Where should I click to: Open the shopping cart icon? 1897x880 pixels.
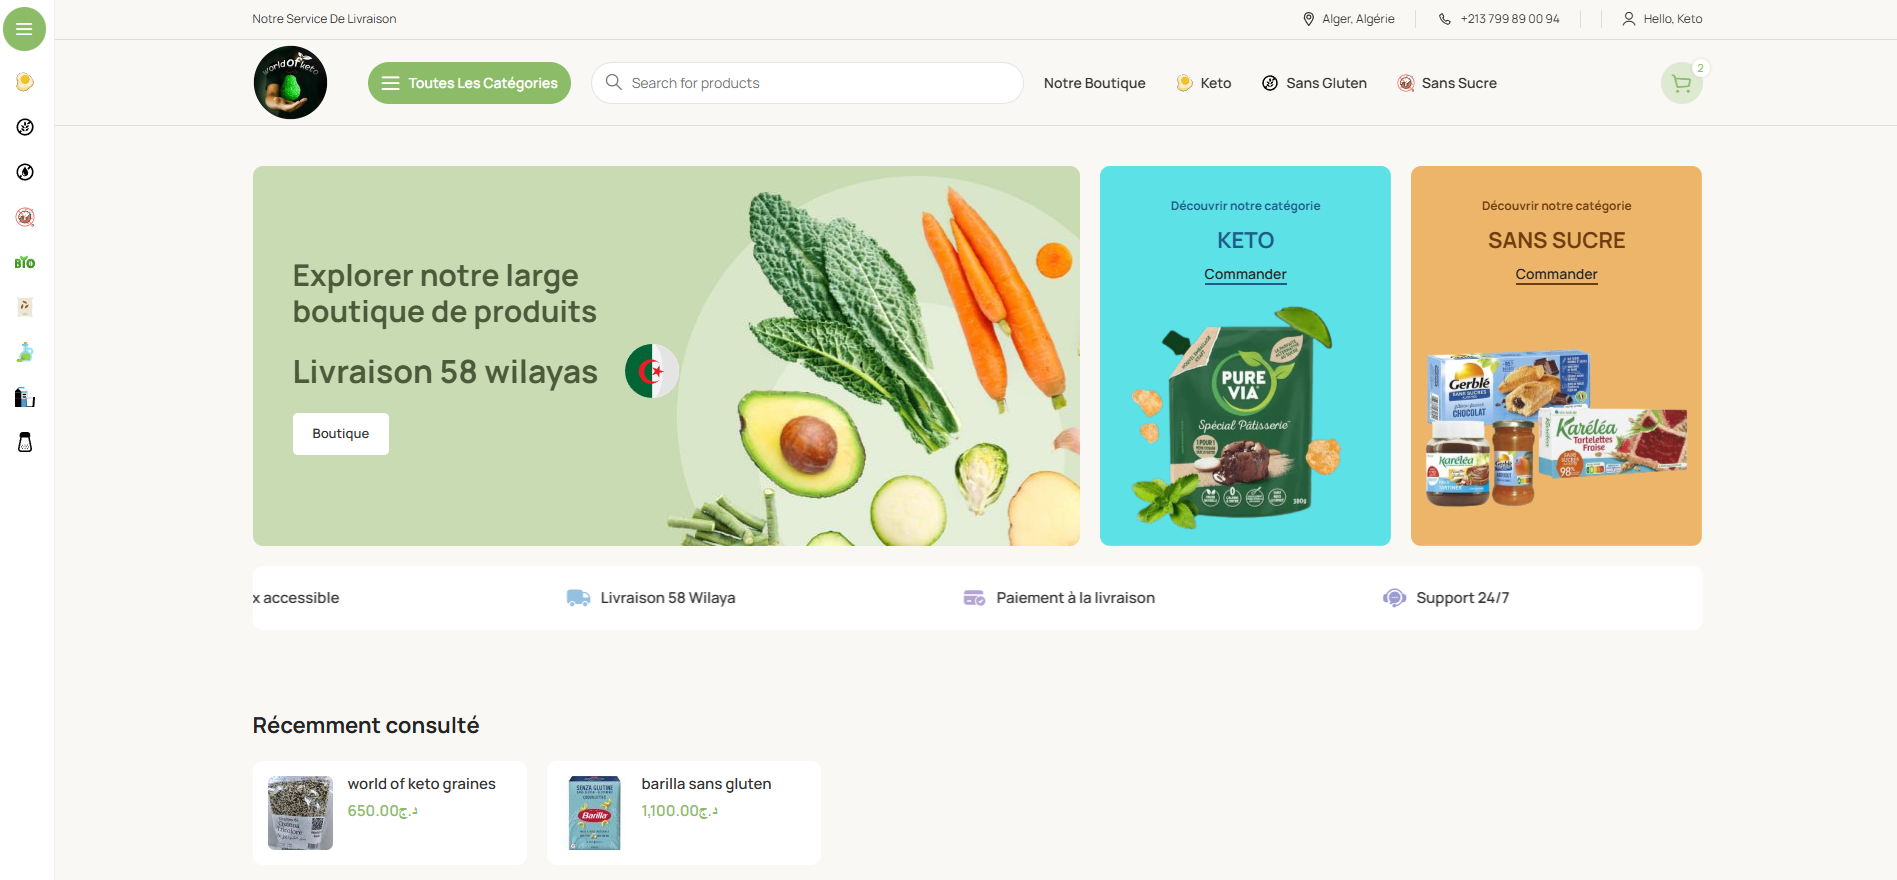coord(1681,83)
